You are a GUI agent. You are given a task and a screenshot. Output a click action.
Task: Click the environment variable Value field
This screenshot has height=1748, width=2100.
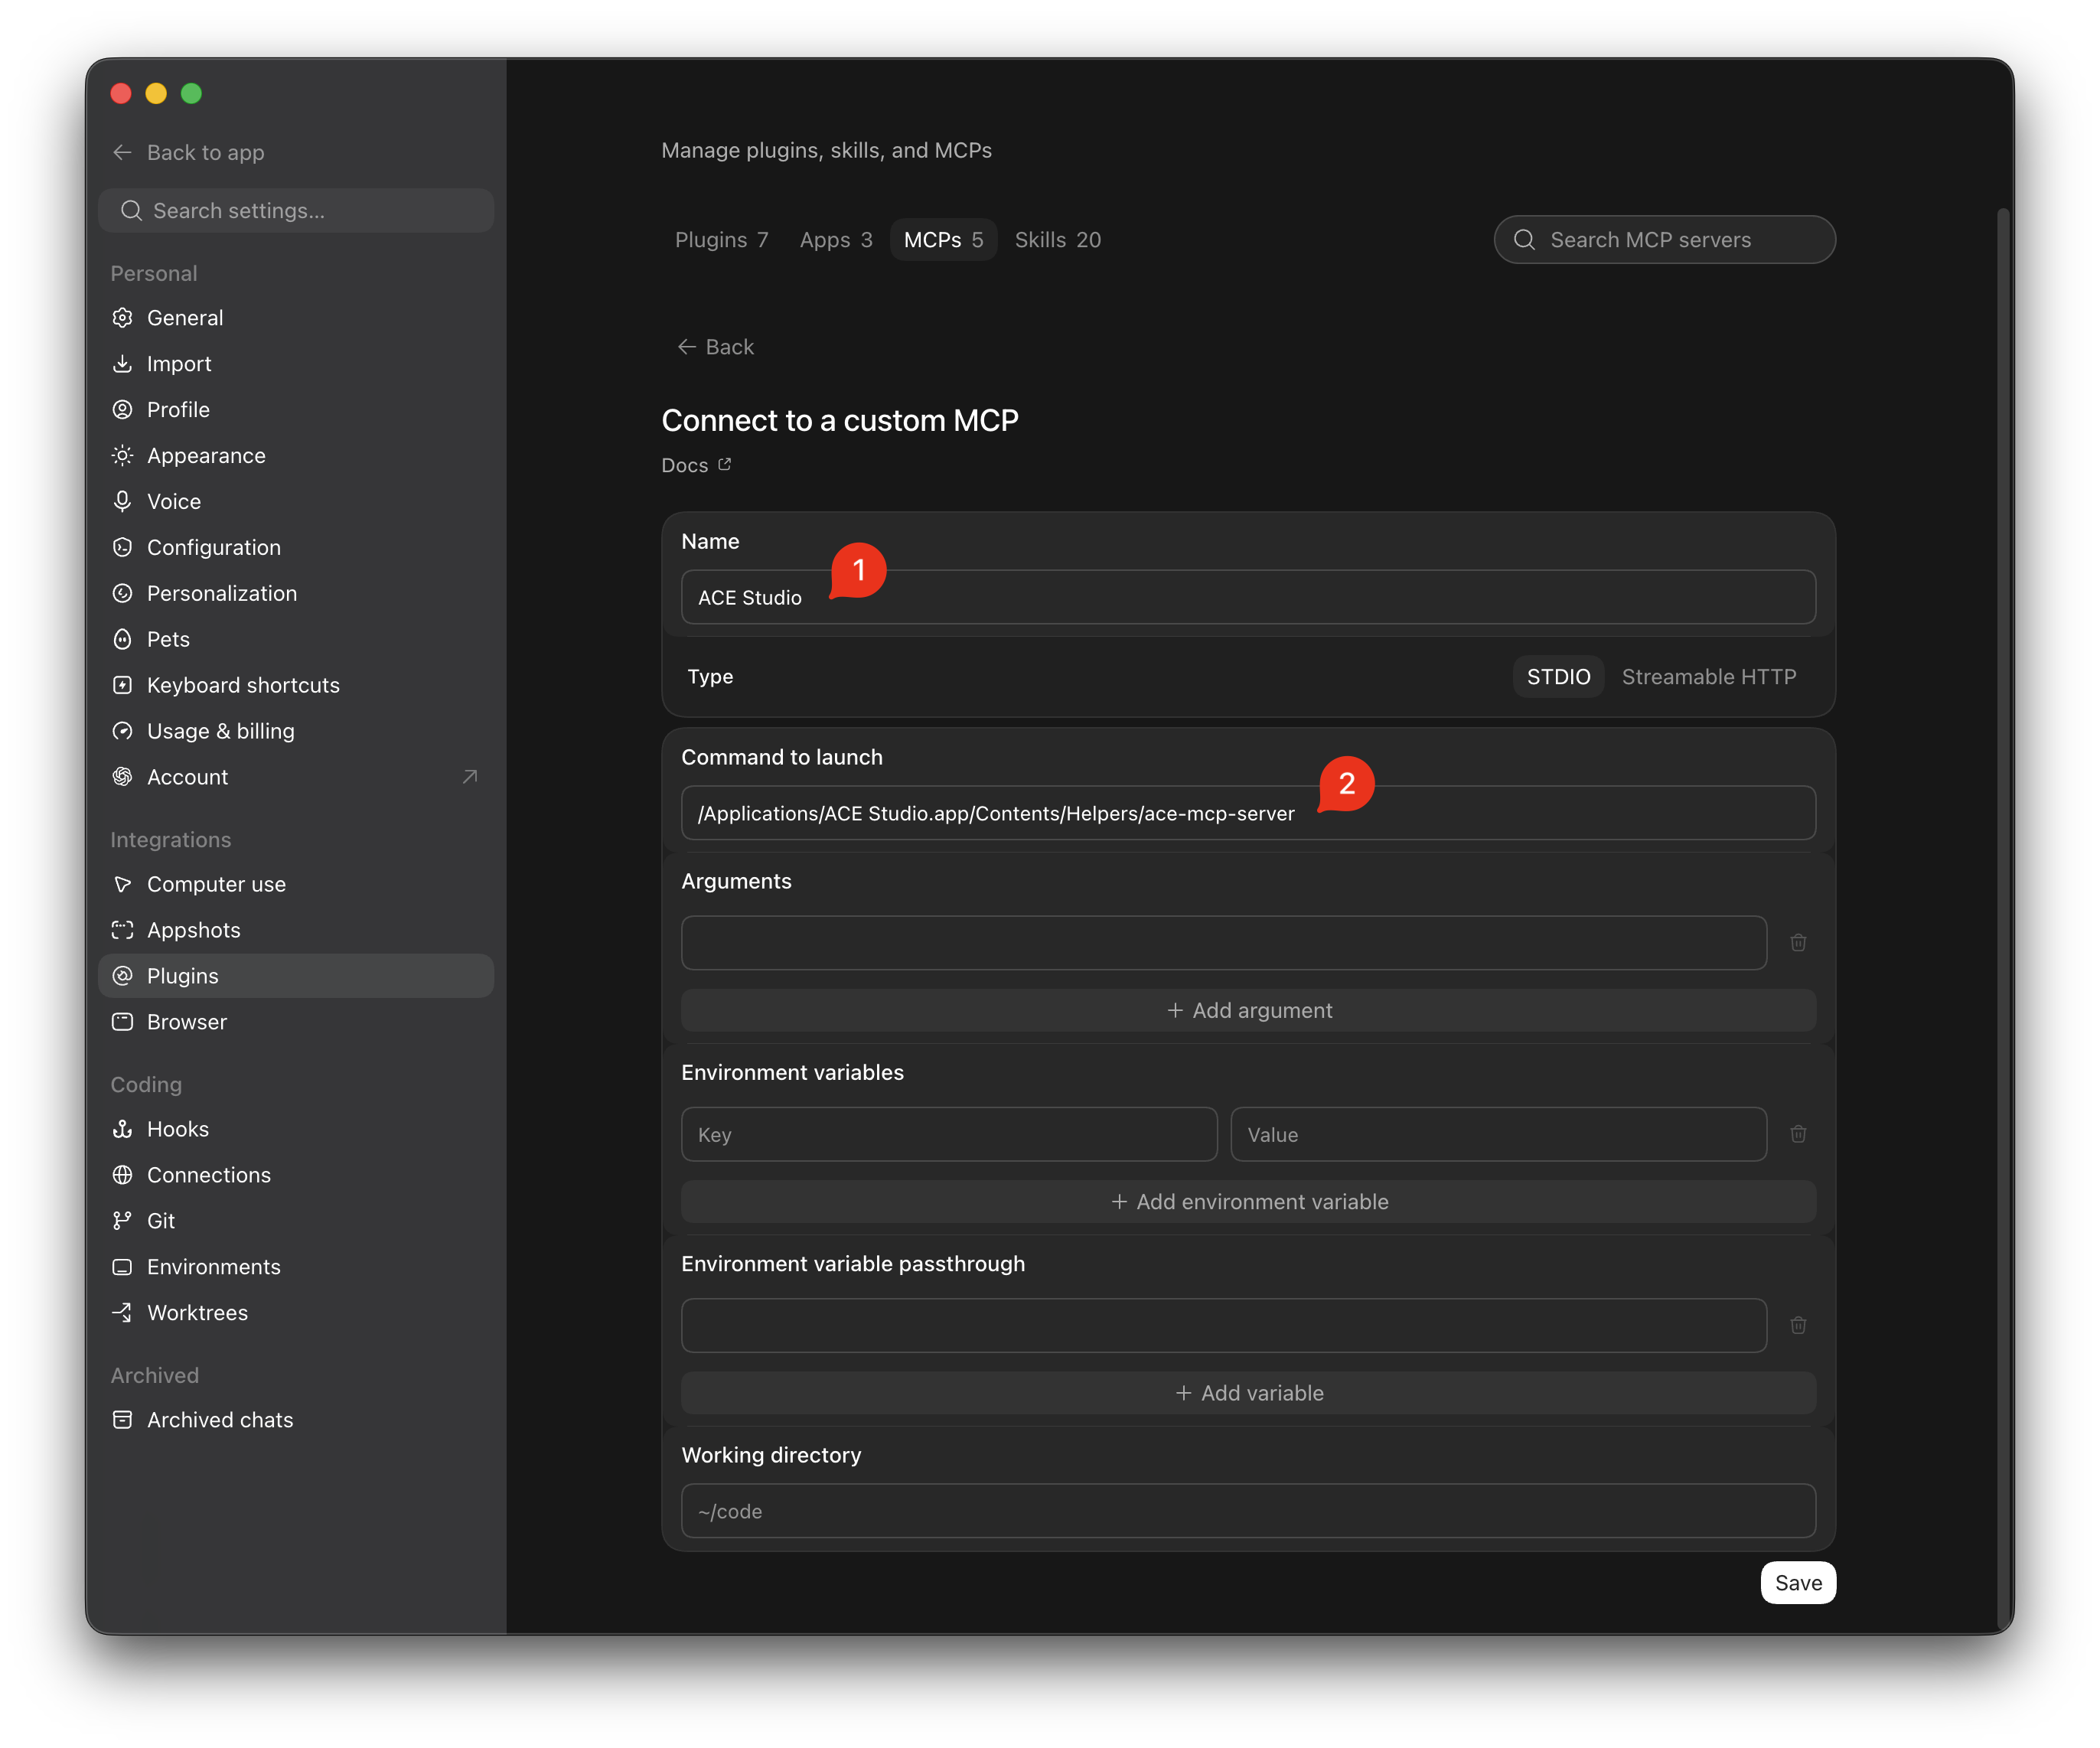point(1499,1135)
